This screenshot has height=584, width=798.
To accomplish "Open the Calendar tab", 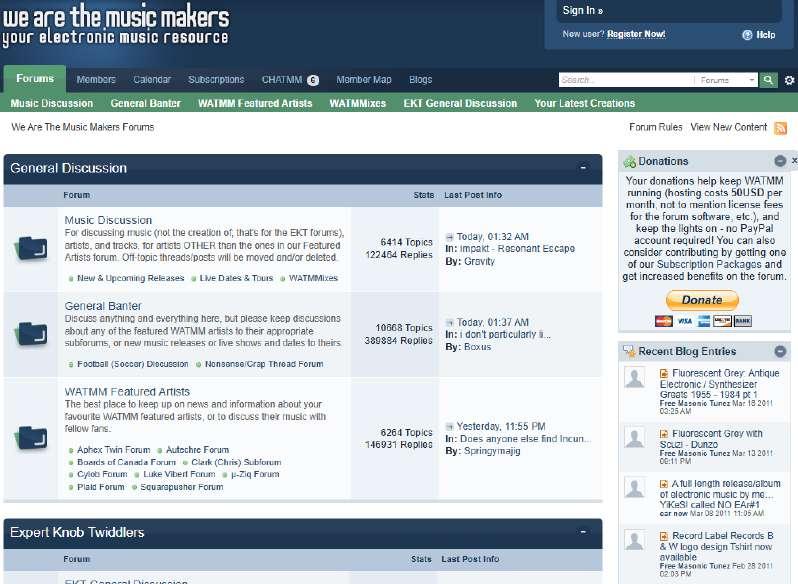I will click(x=152, y=80).
